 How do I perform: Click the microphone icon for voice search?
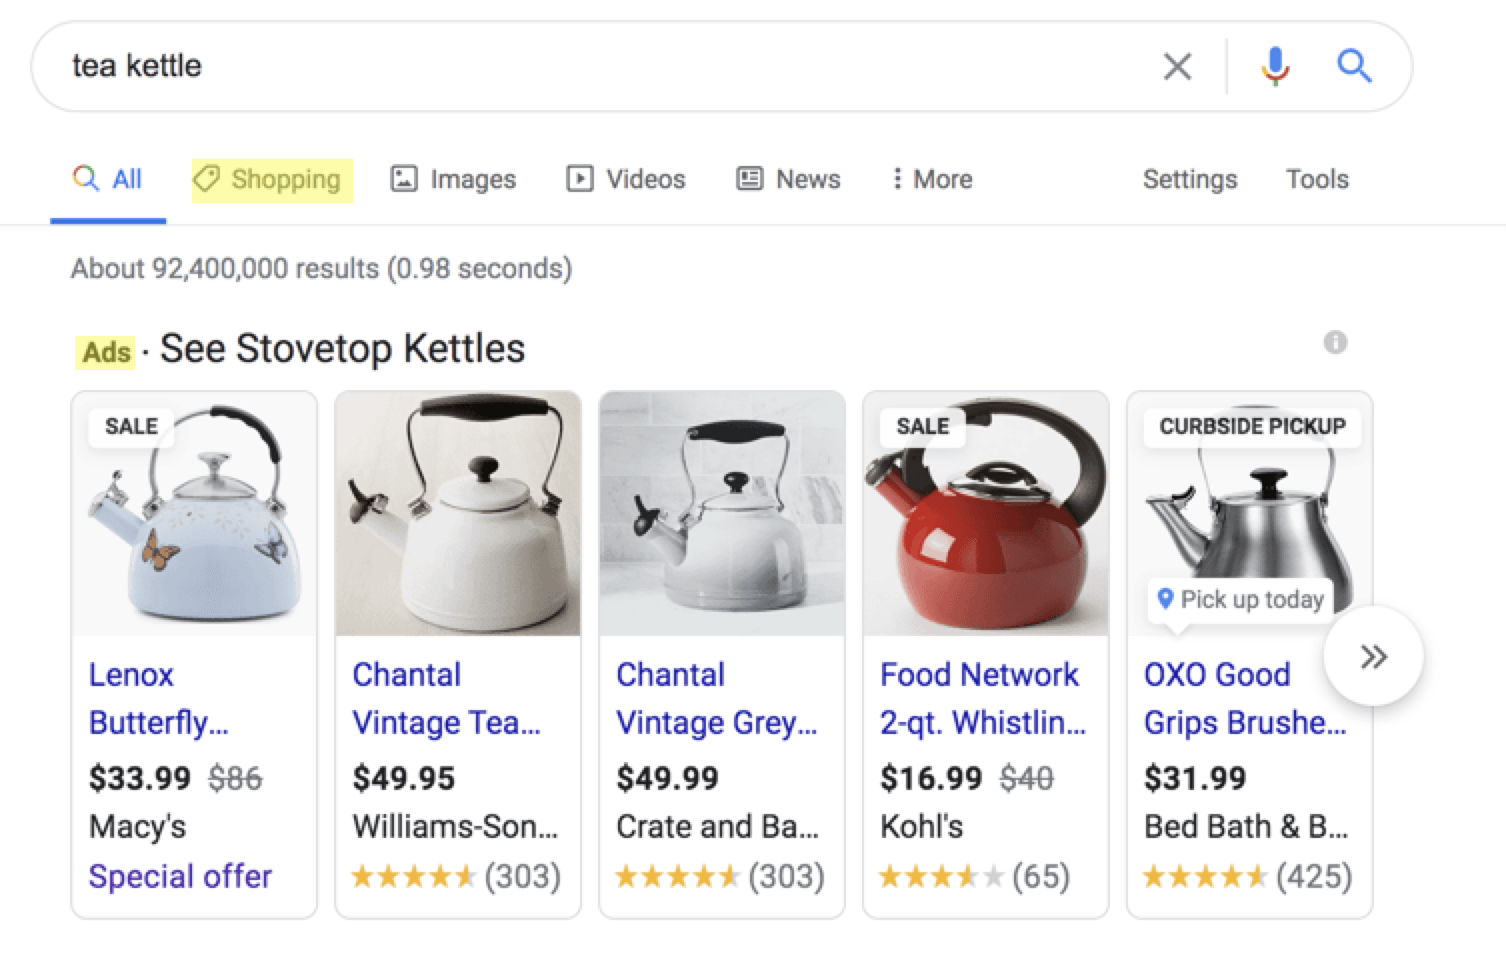1274,66
